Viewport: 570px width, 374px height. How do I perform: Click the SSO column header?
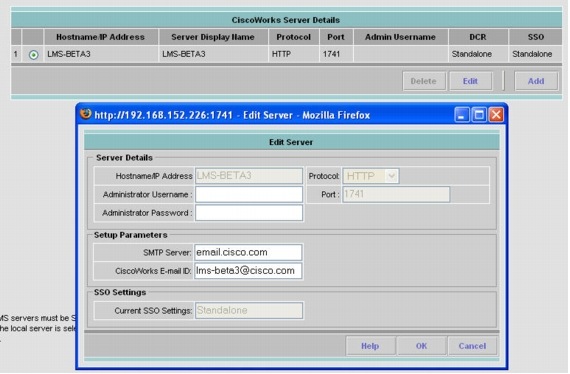(x=535, y=37)
